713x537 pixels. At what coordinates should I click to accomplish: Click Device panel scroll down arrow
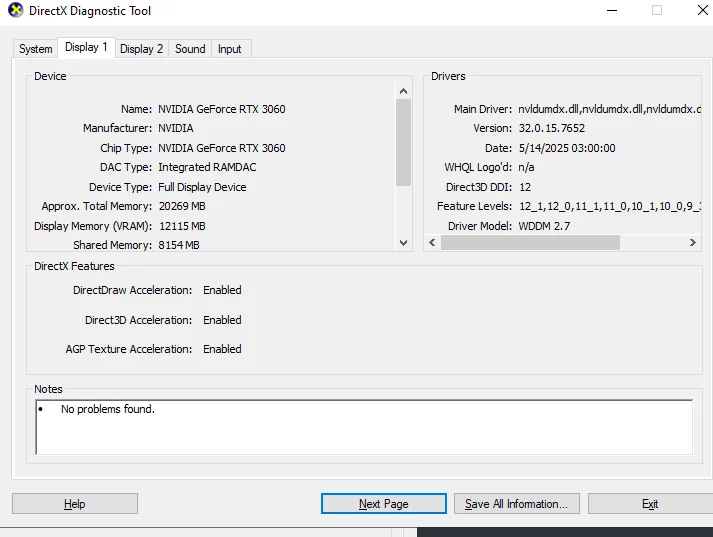click(403, 243)
